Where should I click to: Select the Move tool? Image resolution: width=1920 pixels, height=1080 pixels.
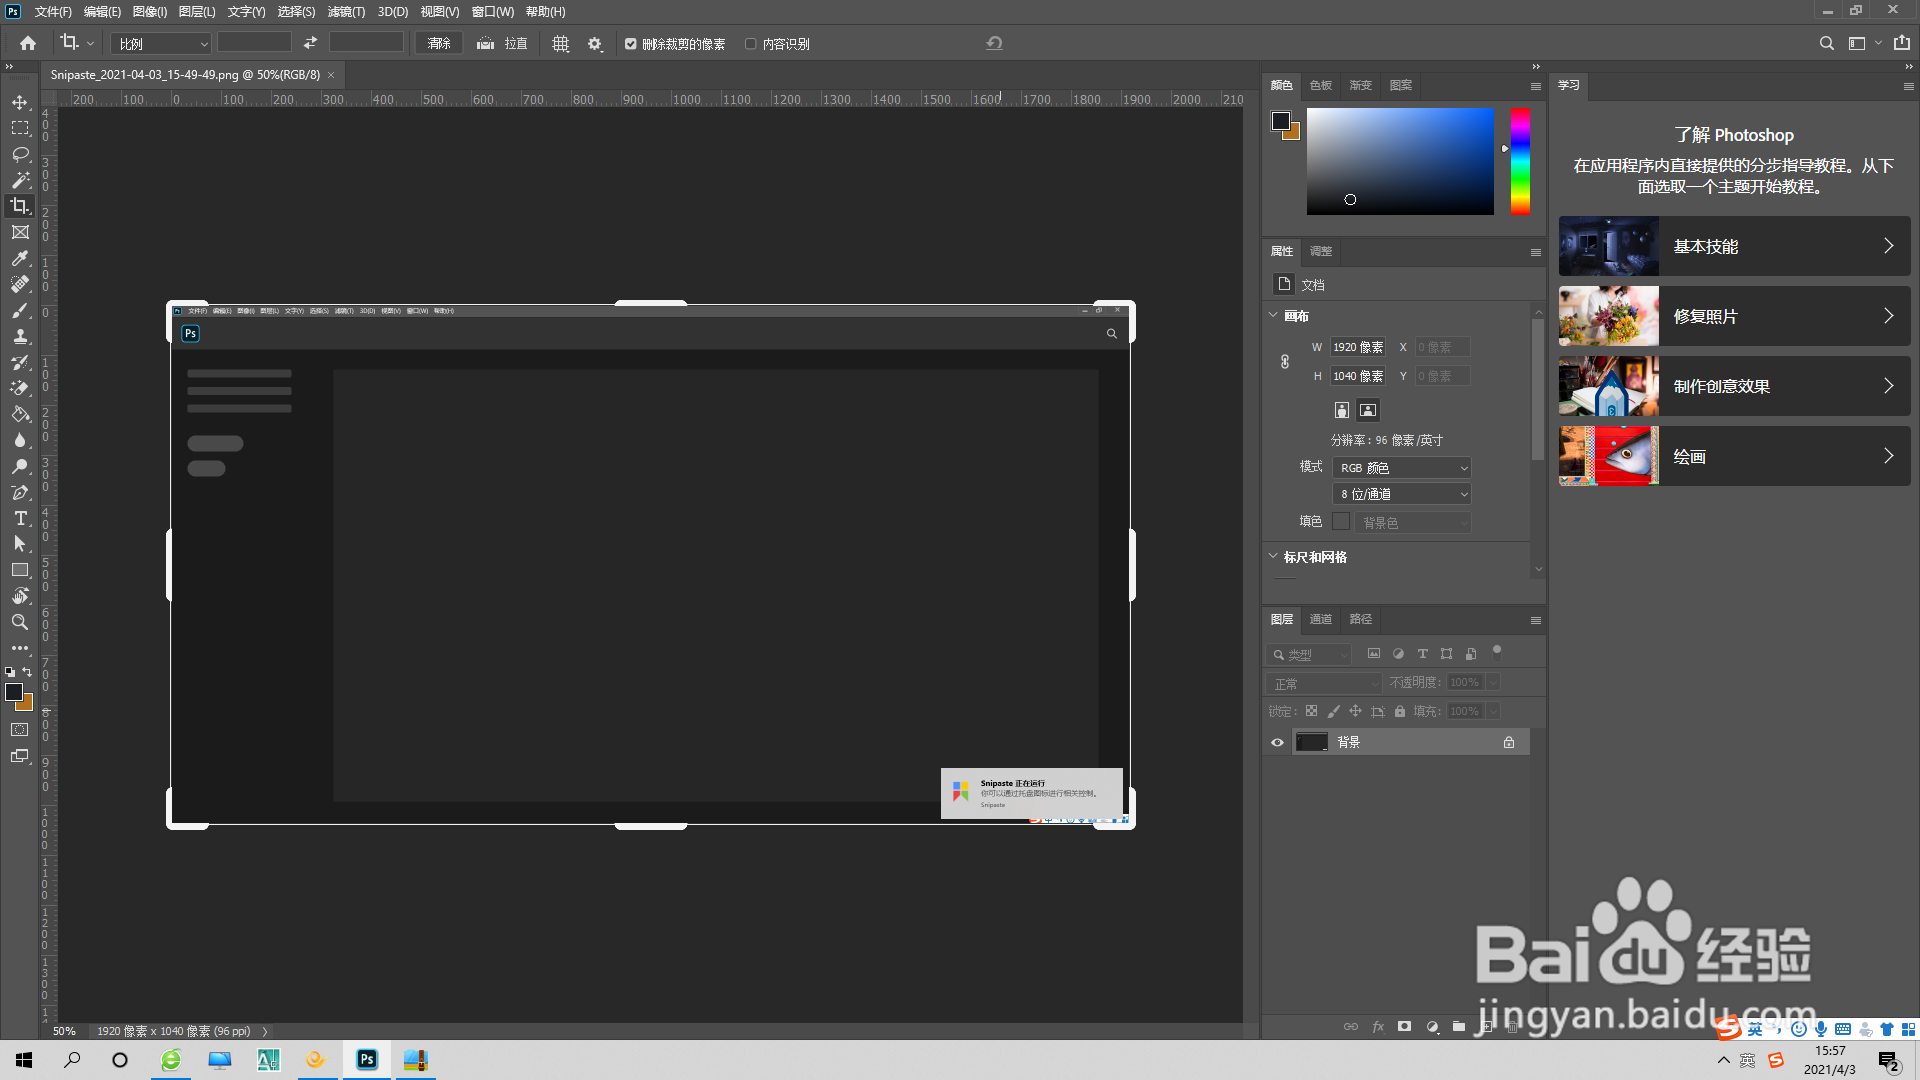click(20, 102)
